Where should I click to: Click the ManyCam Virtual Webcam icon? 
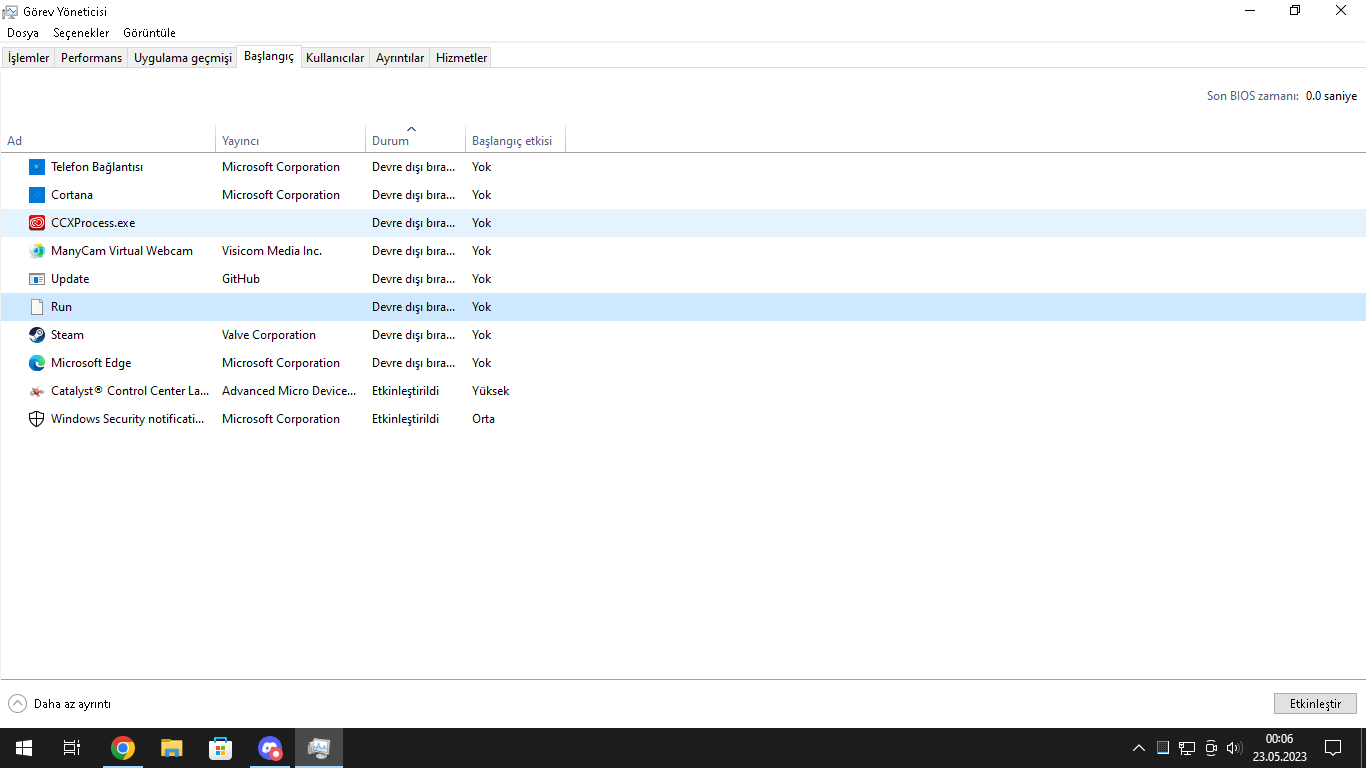(x=37, y=251)
